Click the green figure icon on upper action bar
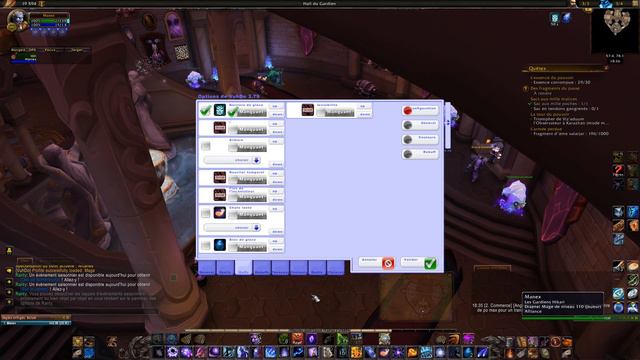 pos(342,338)
